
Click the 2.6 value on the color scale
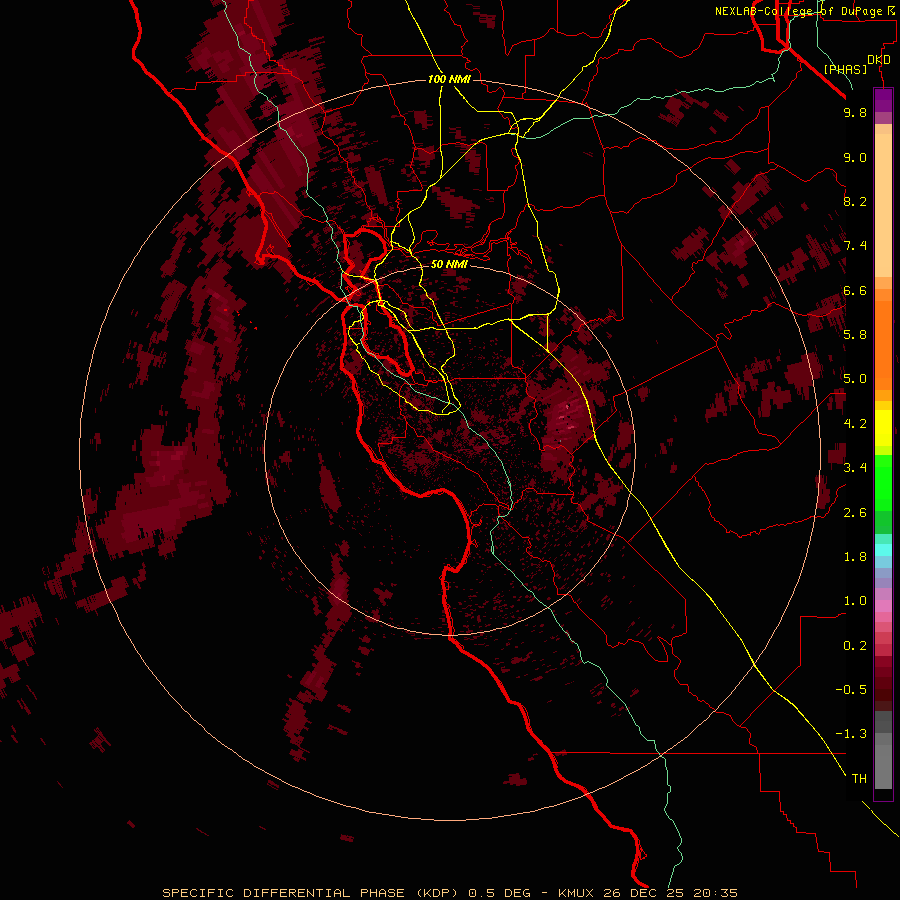(x=855, y=513)
